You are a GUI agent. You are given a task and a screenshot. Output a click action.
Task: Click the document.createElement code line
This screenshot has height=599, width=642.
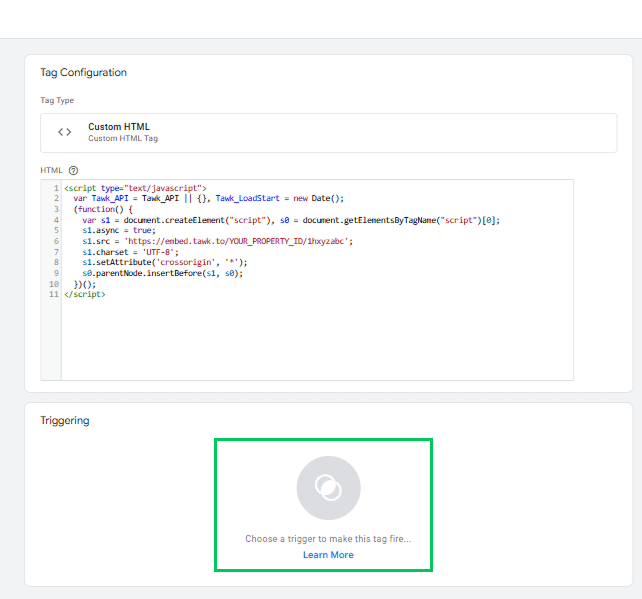[291, 220]
